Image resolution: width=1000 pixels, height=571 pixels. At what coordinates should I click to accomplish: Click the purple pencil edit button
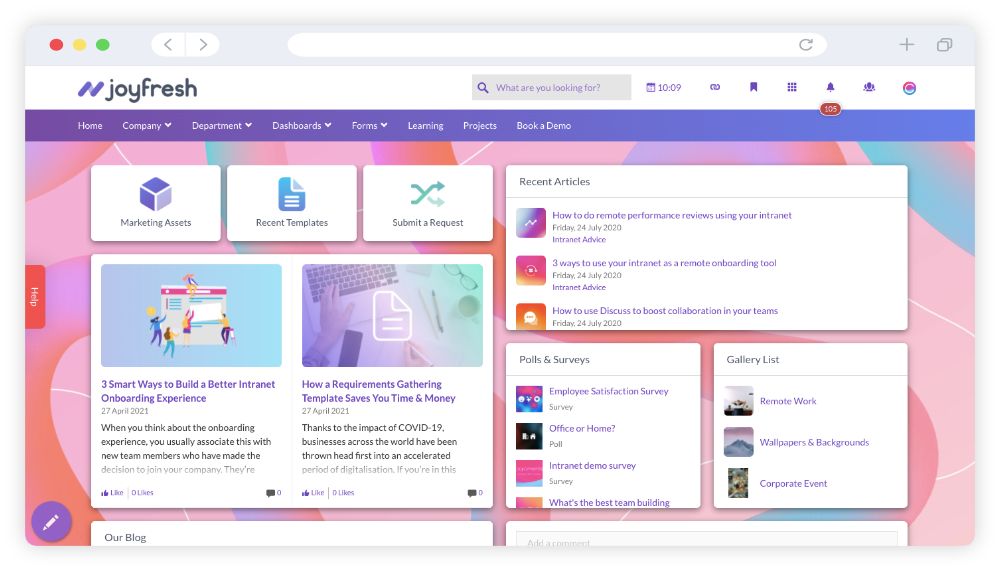point(51,521)
